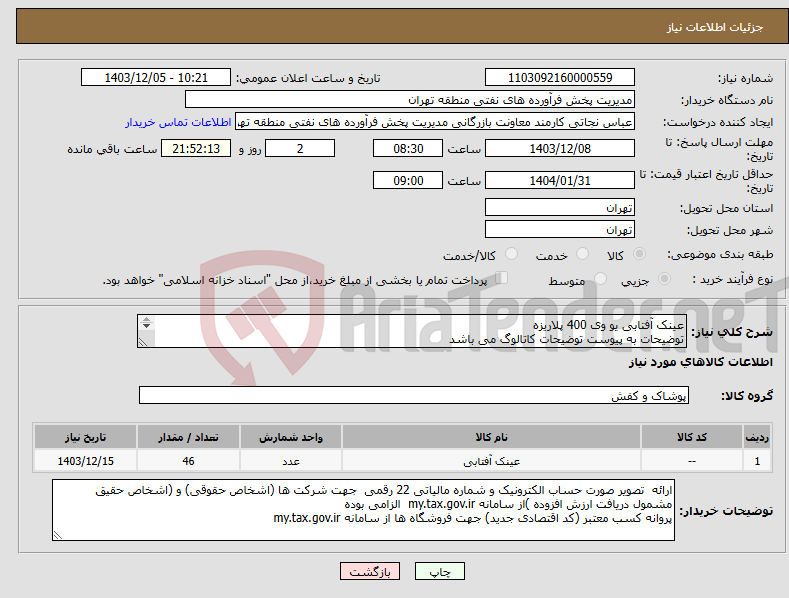Image resolution: width=789 pixels, height=598 pixels.
Task: Click the heading اطلاعات کالاهای مورد نیاز
Action: [x=700, y=362]
